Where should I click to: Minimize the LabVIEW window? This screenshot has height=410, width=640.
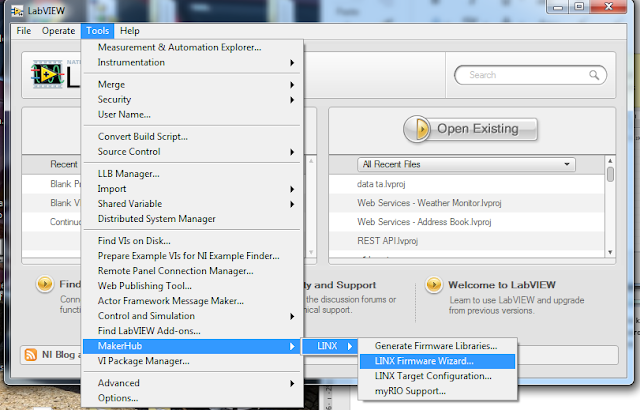point(558,7)
